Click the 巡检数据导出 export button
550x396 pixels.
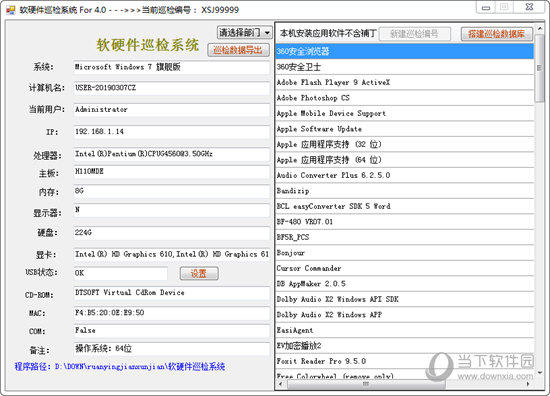point(238,50)
